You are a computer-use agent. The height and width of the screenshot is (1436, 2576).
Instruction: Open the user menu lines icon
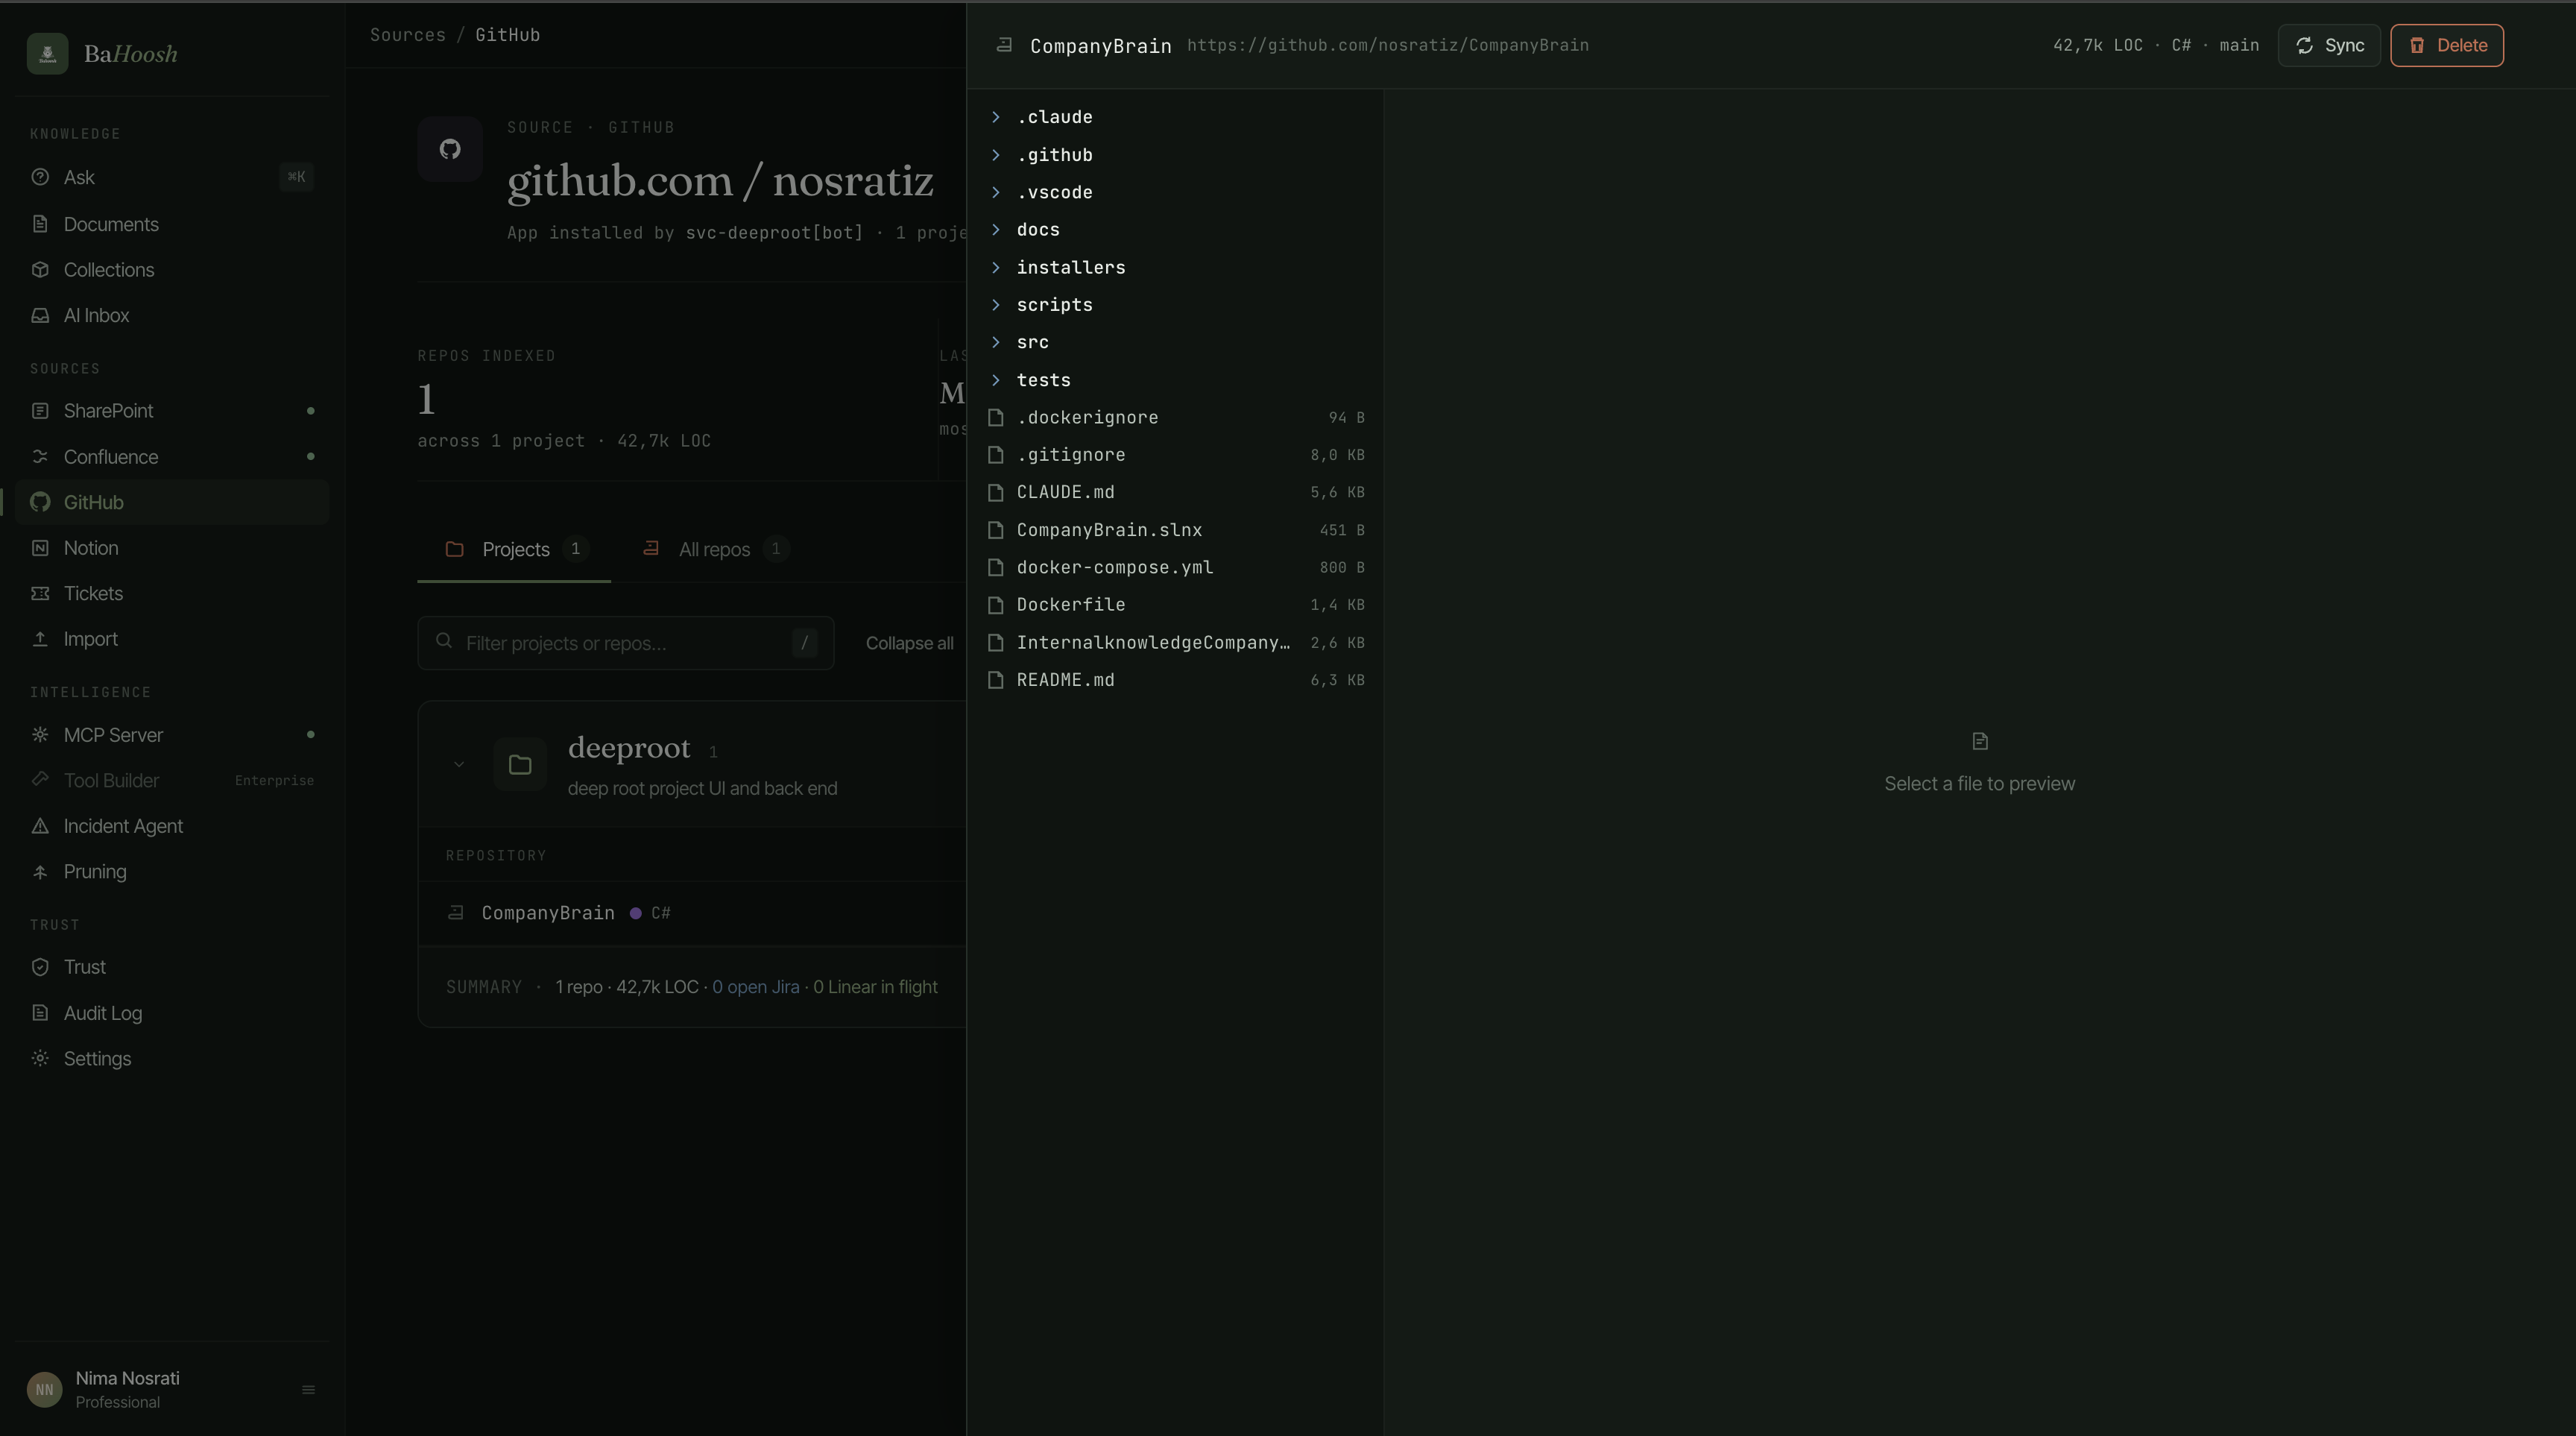click(308, 1390)
